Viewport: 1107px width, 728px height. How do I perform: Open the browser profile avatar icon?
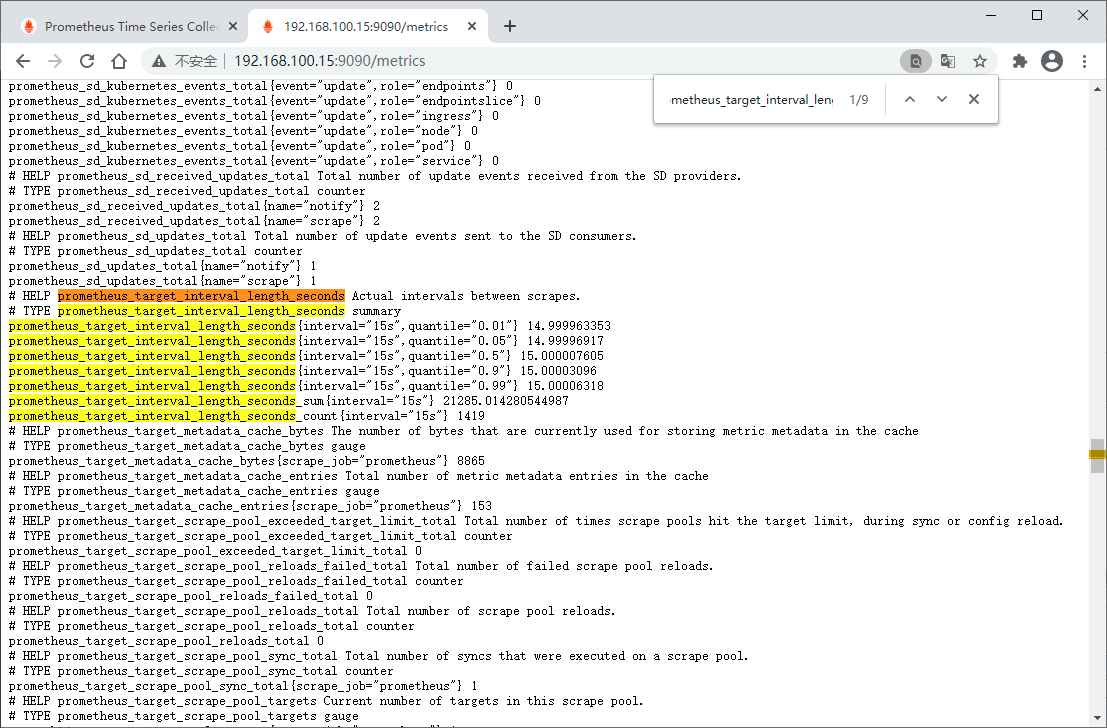(x=1052, y=61)
